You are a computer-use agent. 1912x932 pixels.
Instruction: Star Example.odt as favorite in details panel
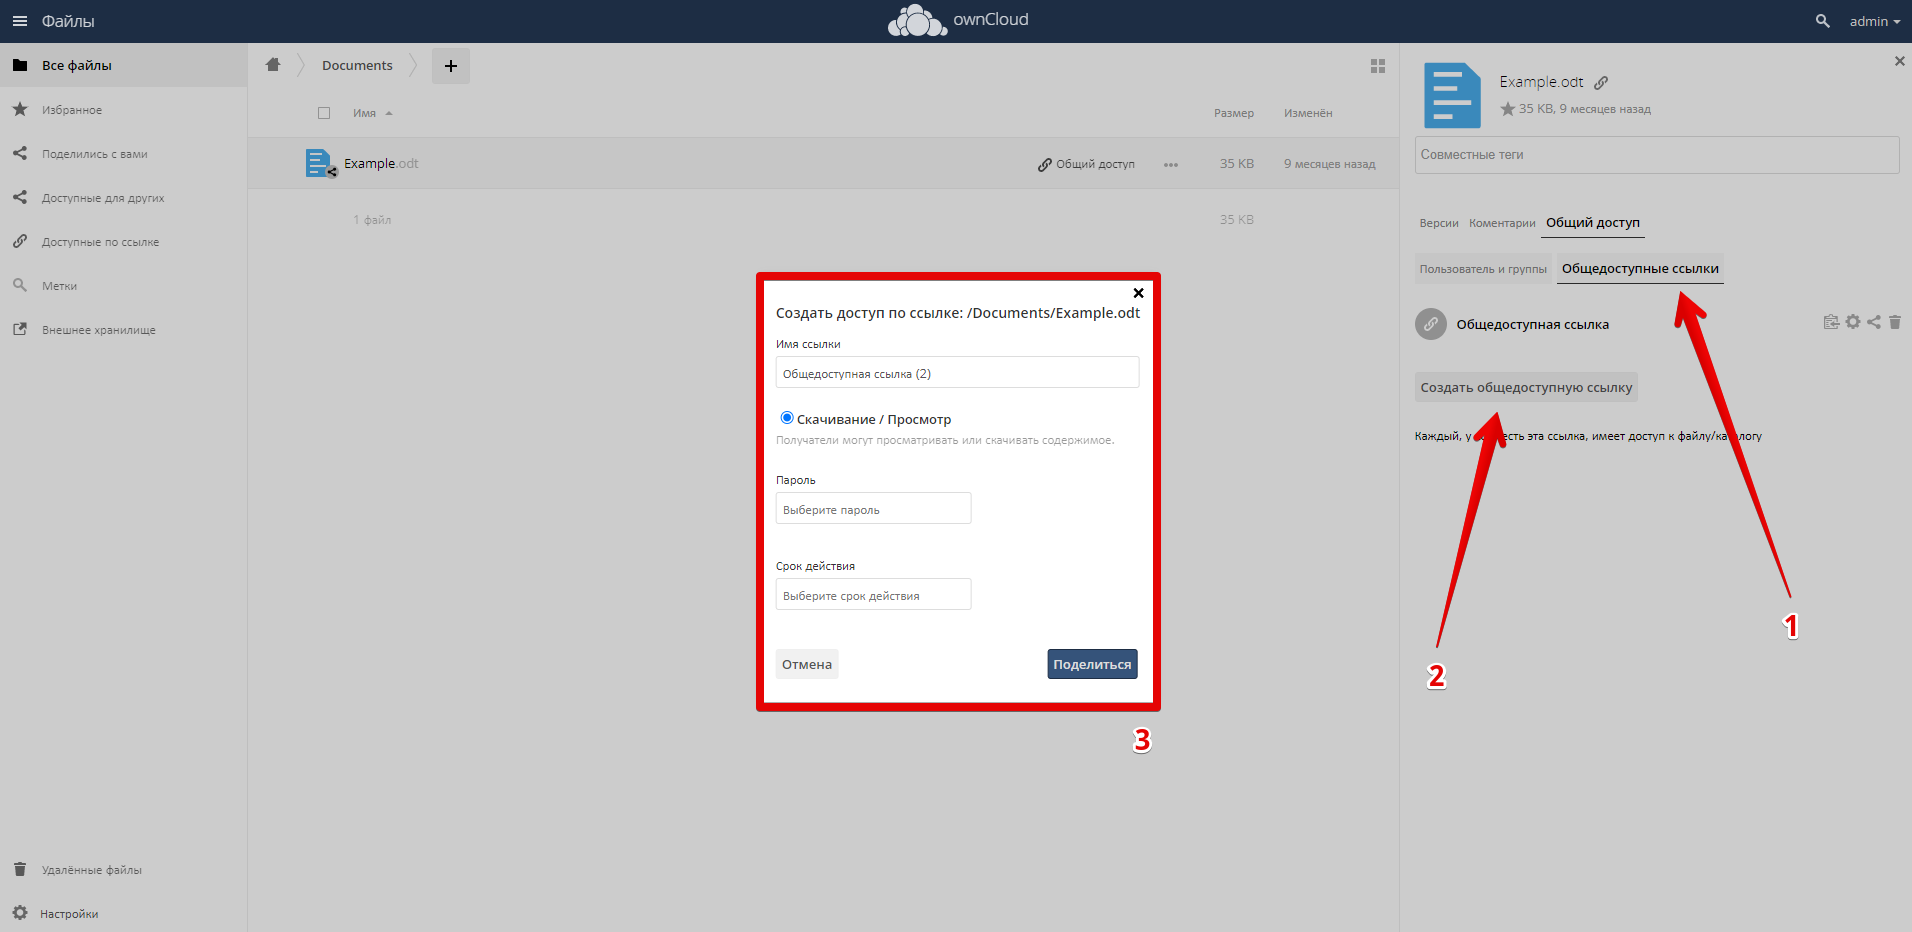pos(1507,109)
